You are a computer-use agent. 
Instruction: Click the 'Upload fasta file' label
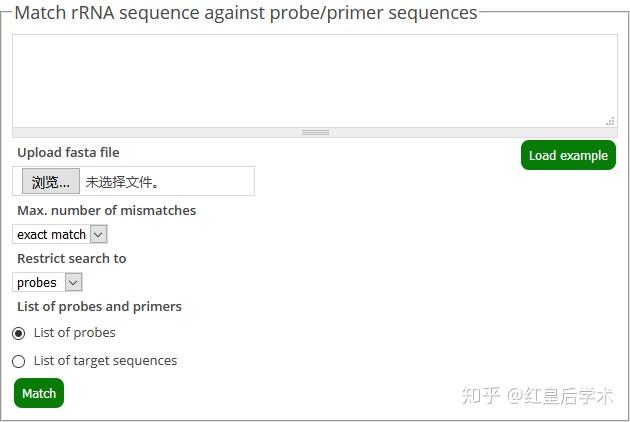(68, 152)
